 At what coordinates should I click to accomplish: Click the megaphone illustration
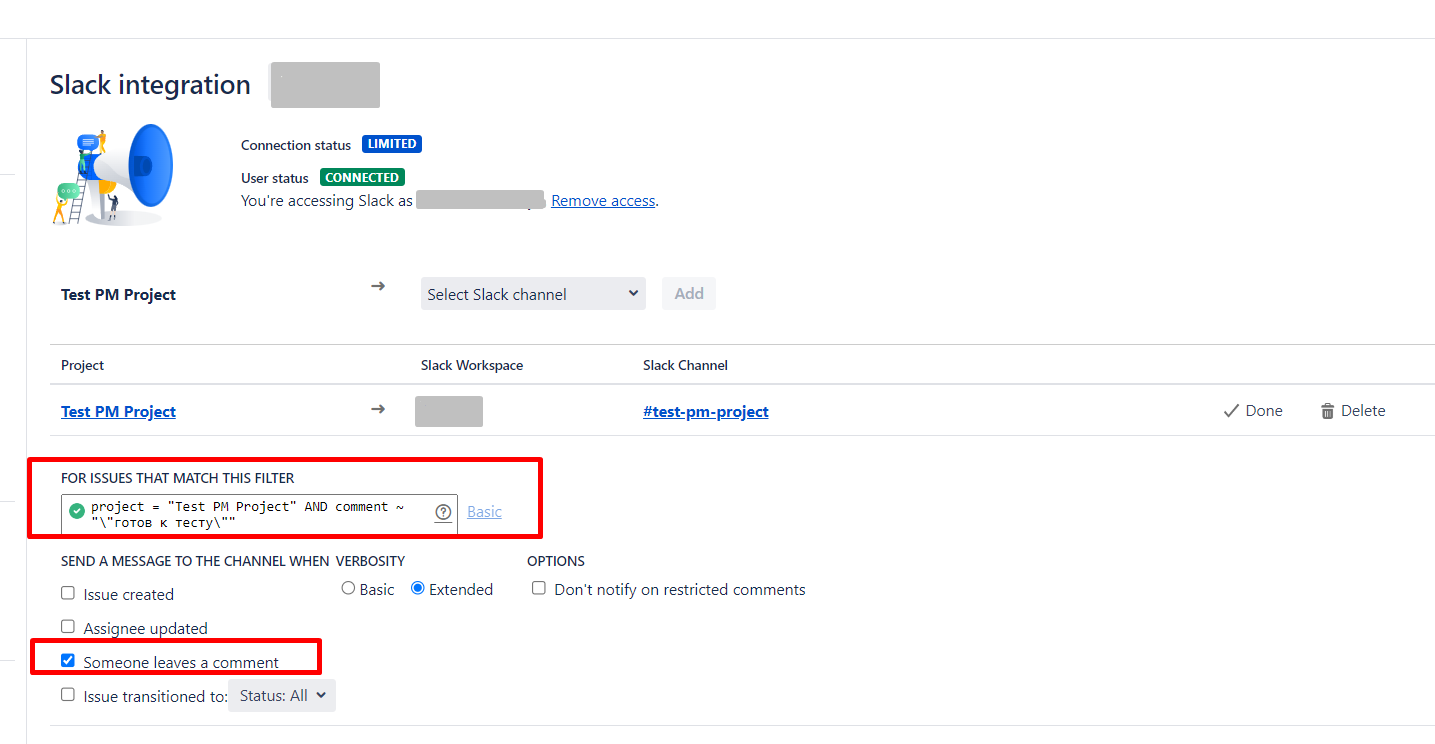pyautogui.click(x=114, y=173)
